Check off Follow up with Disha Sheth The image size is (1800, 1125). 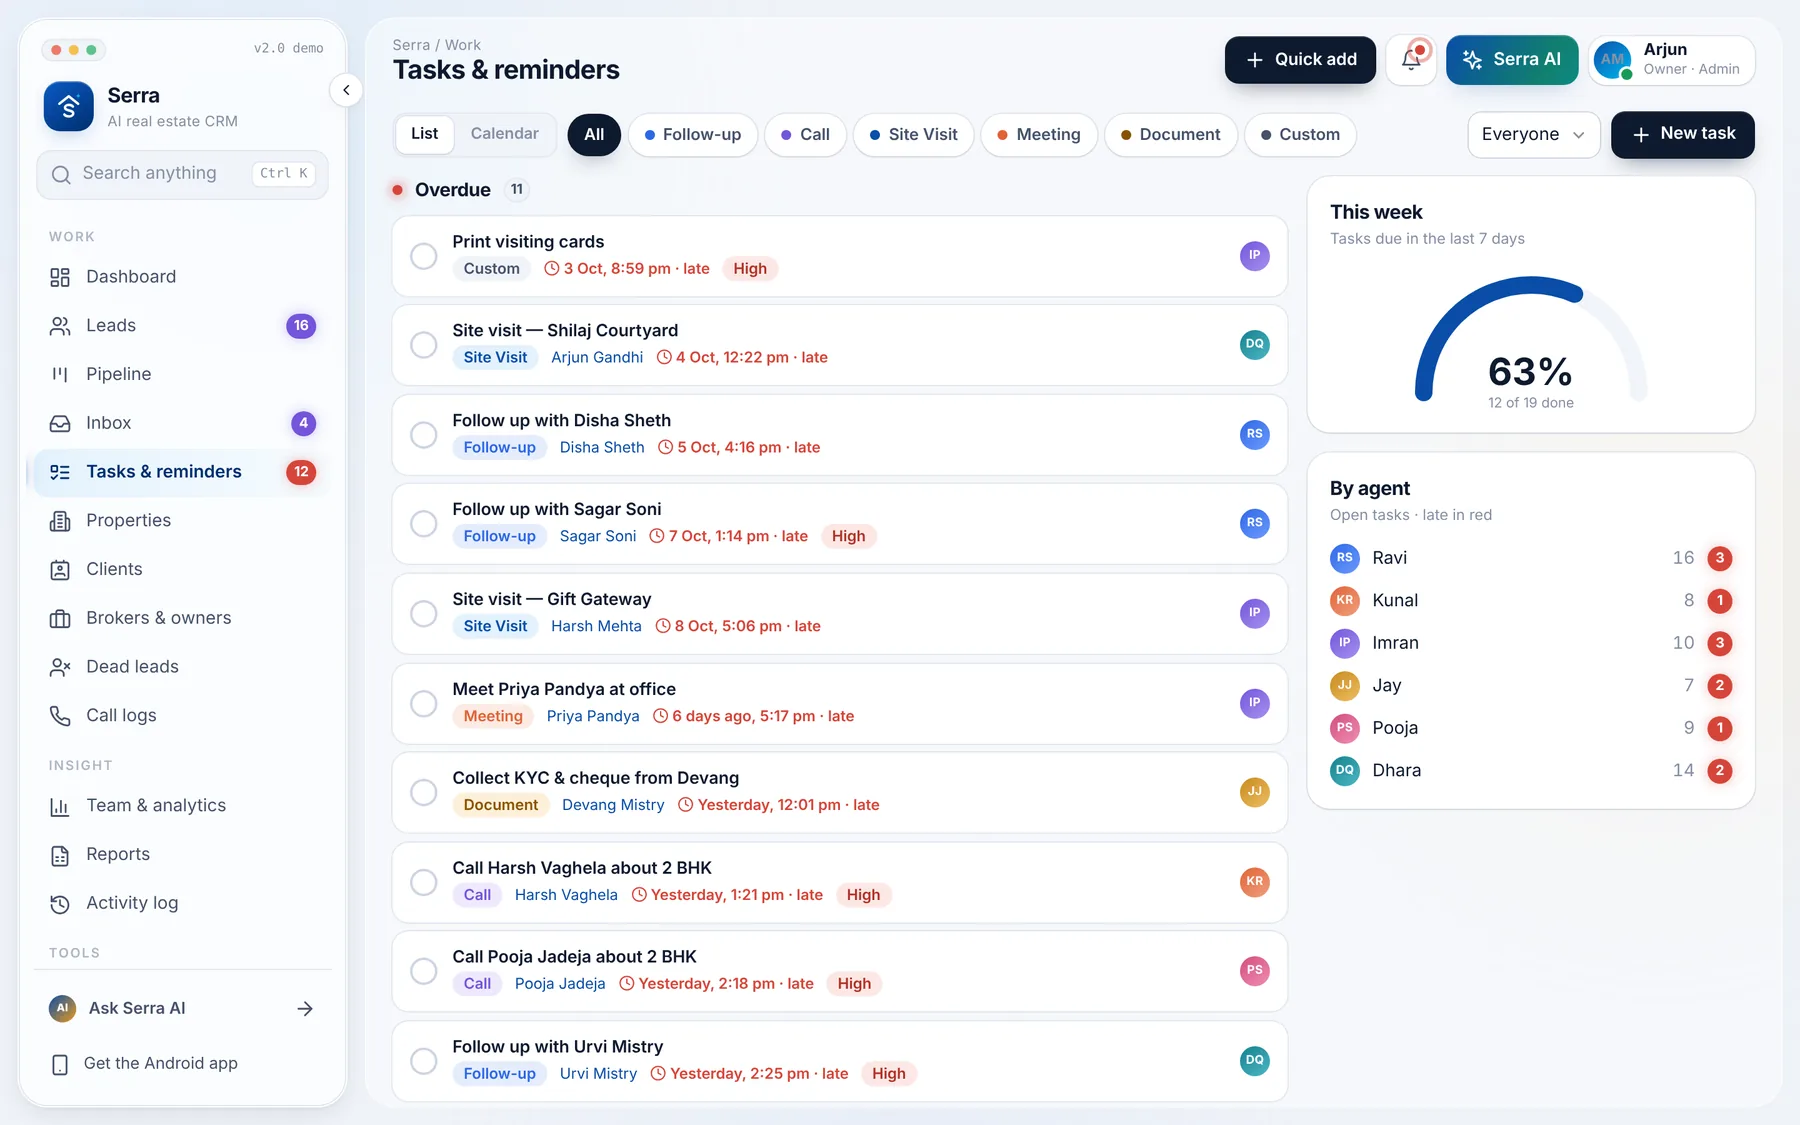pos(424,435)
